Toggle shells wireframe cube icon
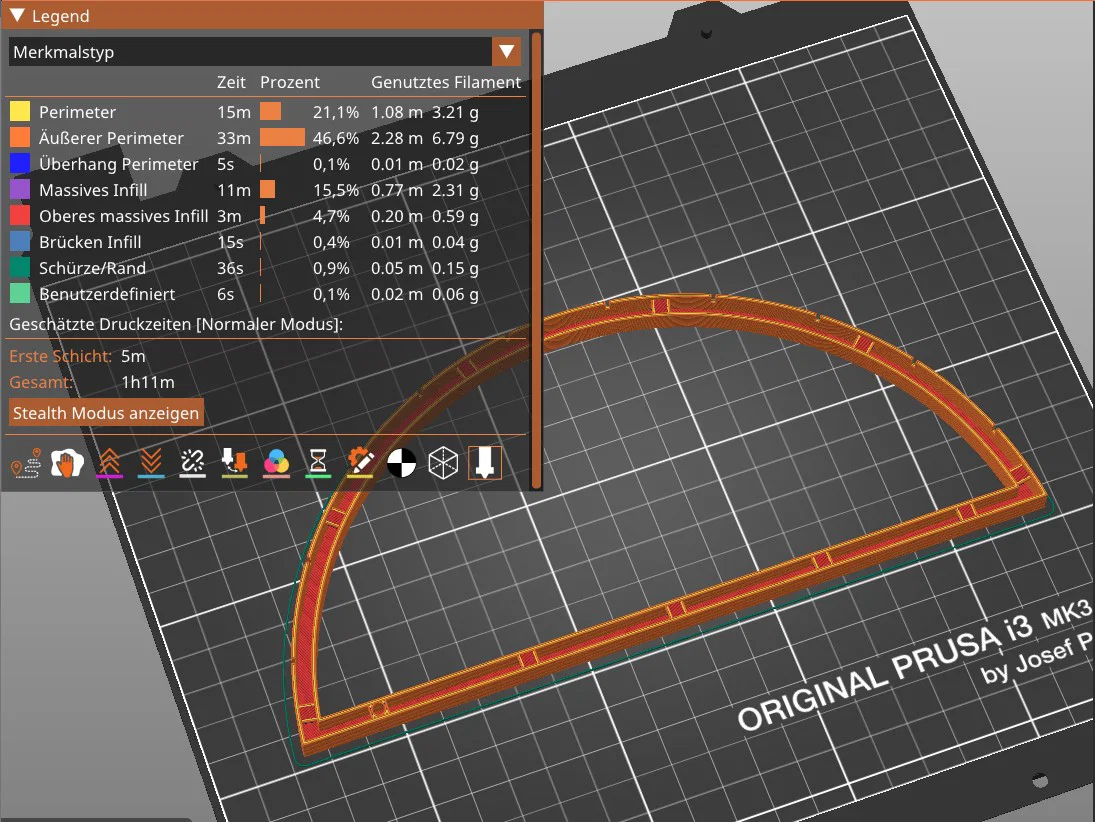This screenshot has height=822, width=1095. tap(443, 463)
